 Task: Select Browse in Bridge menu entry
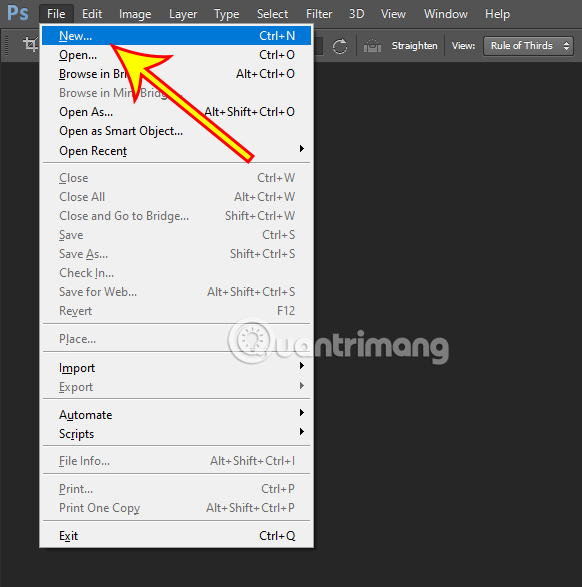click(x=176, y=74)
